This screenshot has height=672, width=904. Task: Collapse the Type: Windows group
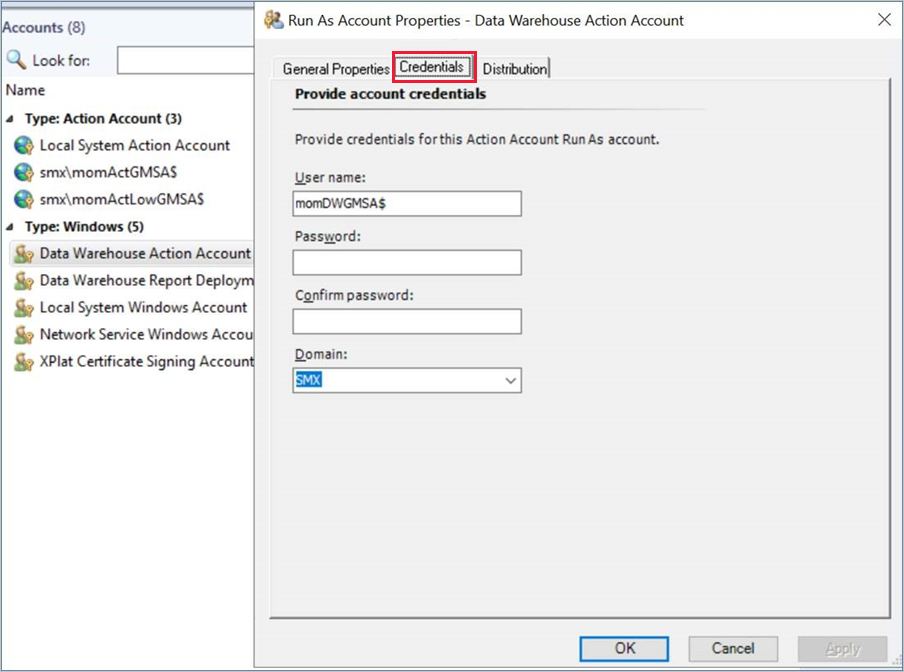point(8,226)
